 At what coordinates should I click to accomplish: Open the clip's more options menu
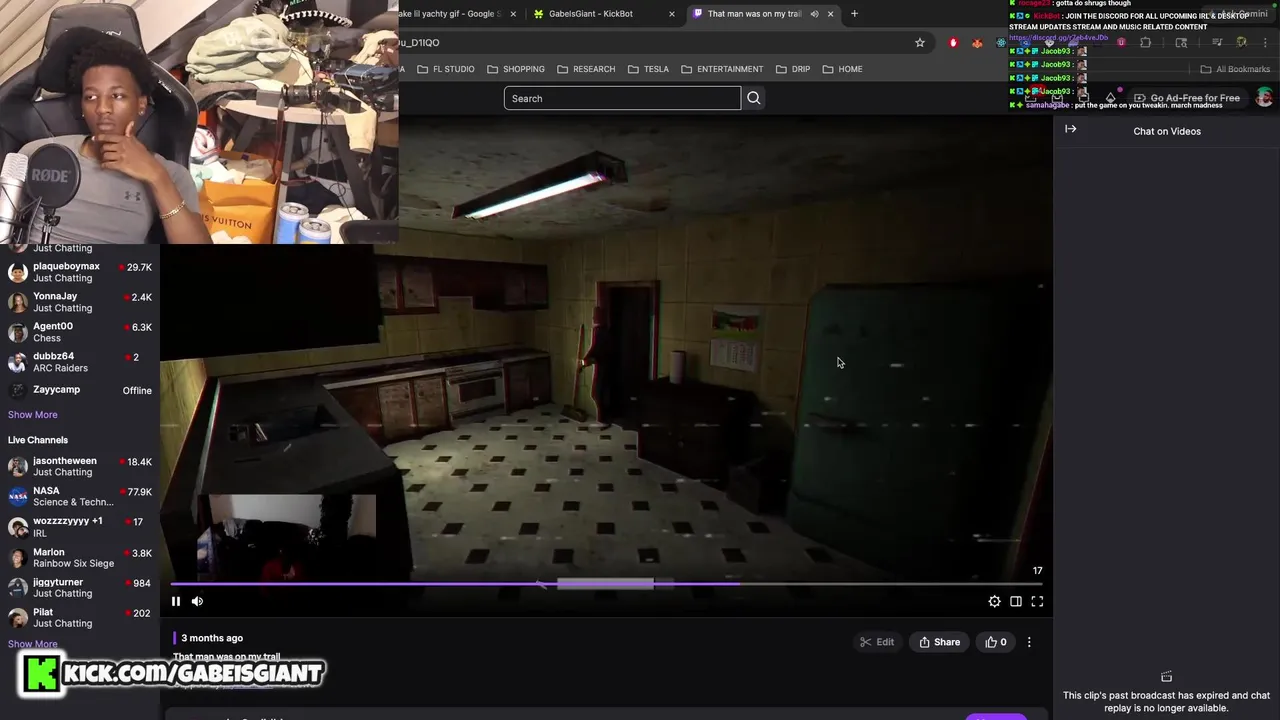[x=1029, y=642]
